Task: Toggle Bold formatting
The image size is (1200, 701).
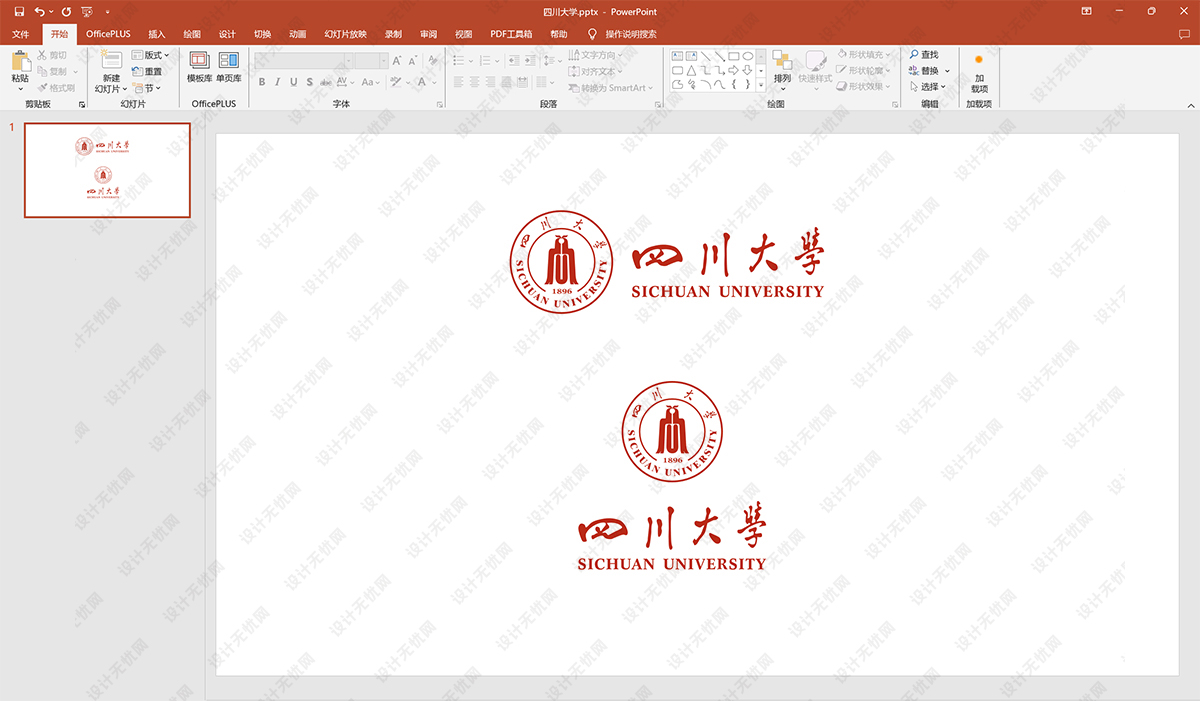Action: (261, 82)
